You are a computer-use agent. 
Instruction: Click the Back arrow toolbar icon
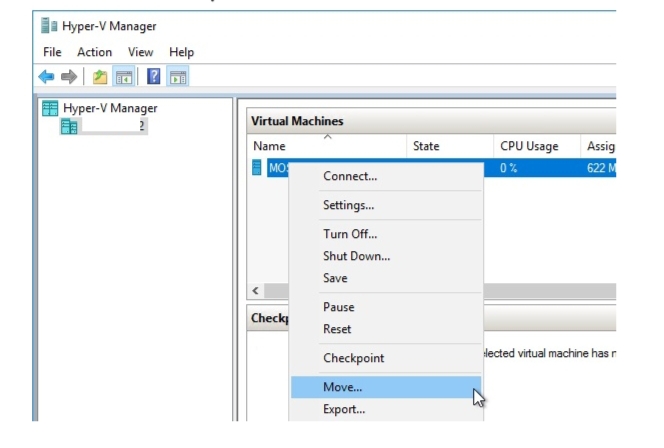[46, 77]
